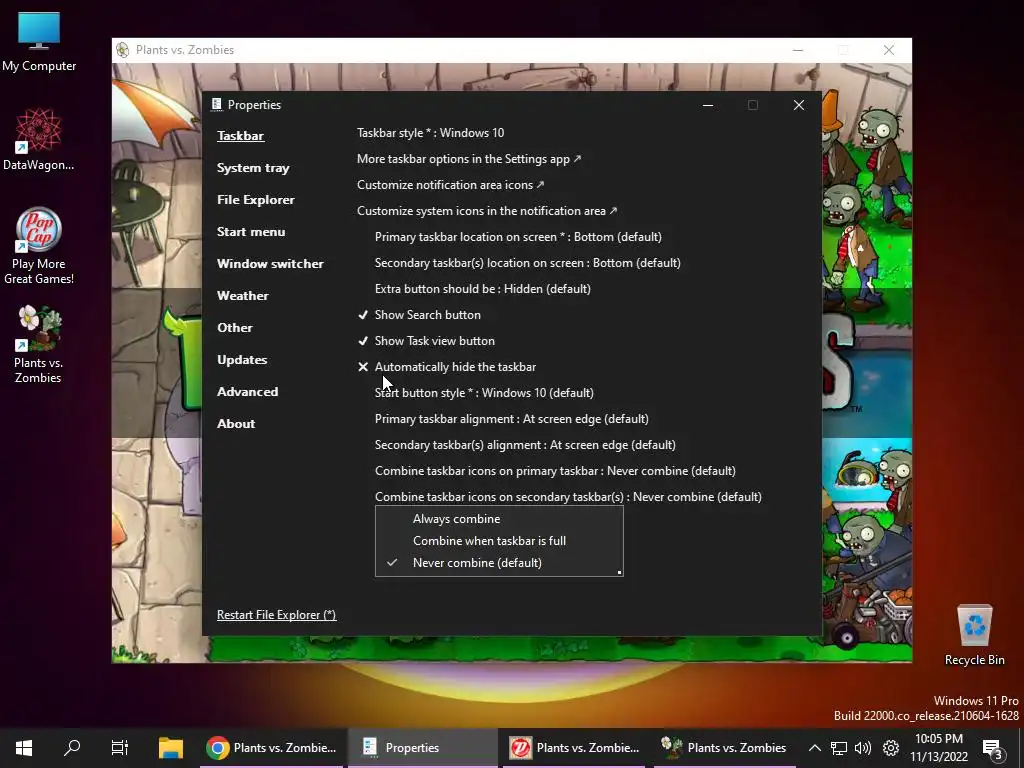Change Secondary taskbar(s) location on screen
The image size is (1024, 768).
coord(528,263)
